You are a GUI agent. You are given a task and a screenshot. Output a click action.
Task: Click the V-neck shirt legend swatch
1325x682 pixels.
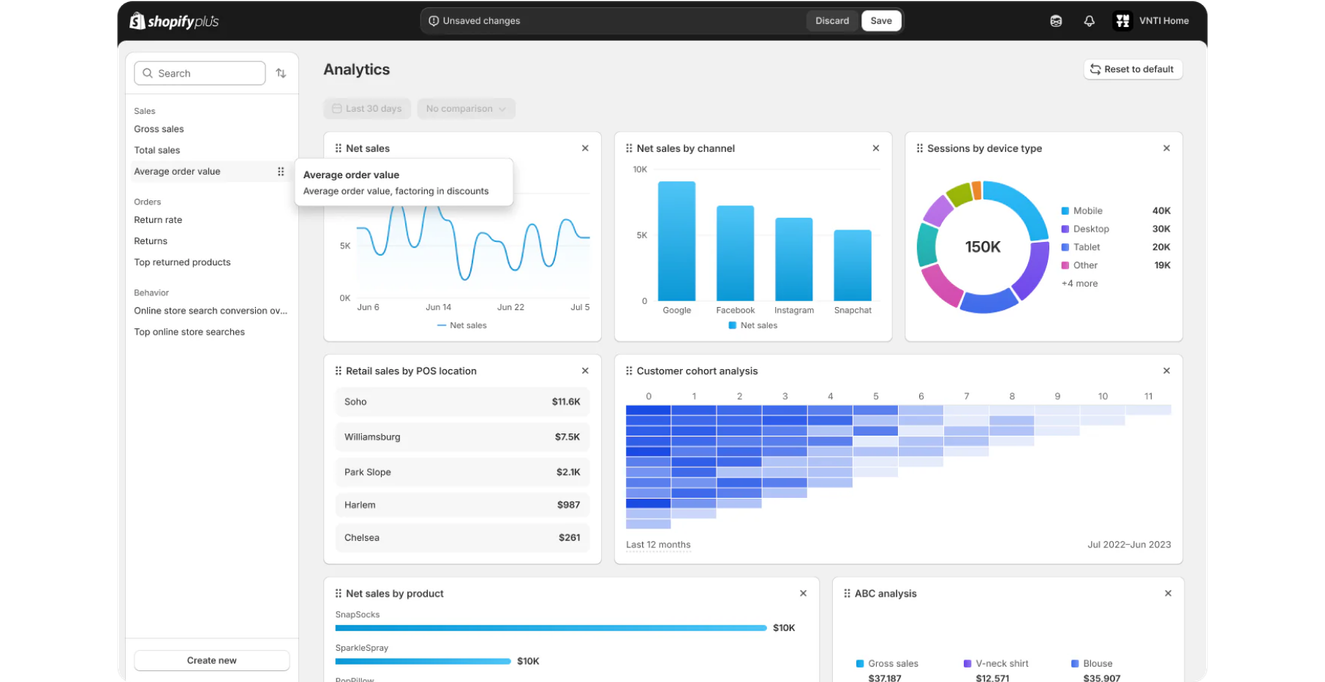(967, 664)
